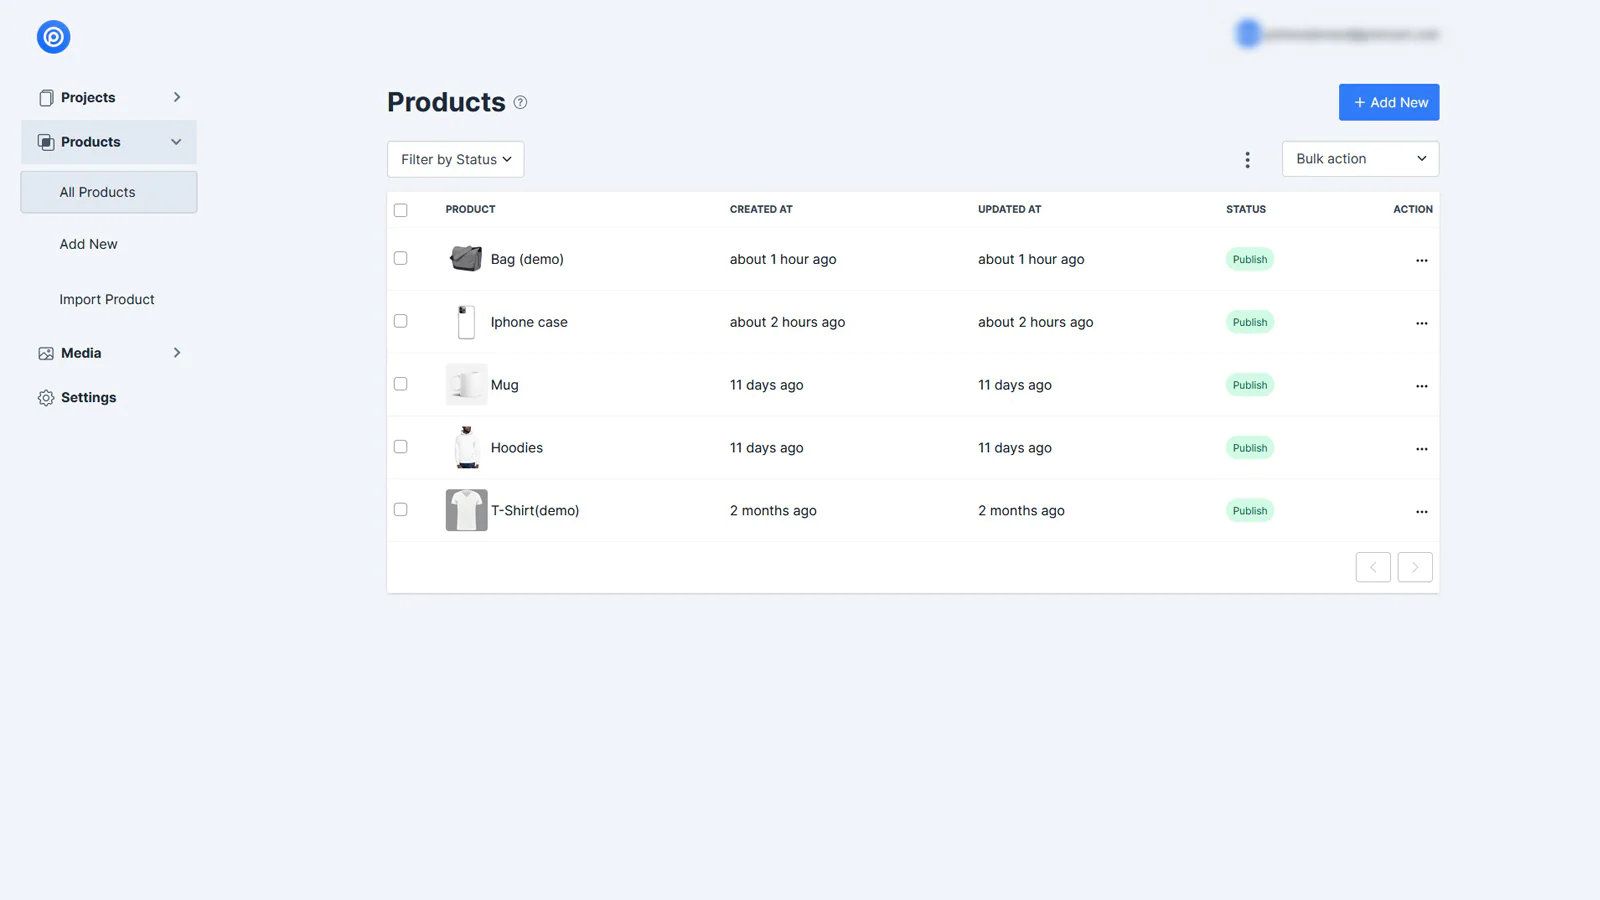The image size is (1600, 900).
Task: Click the Hoodies thumbnail image
Action: pyautogui.click(x=466, y=448)
